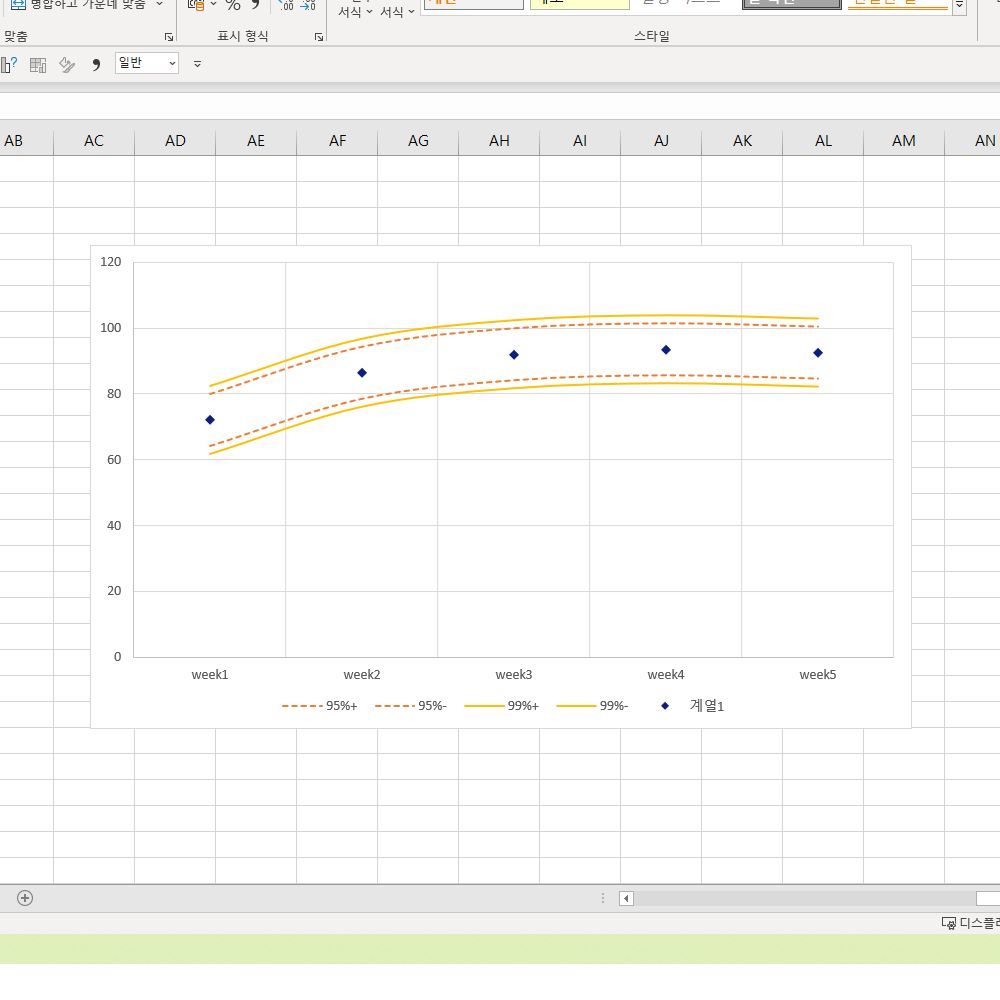Select column header AH
The height and width of the screenshot is (1000, 1000).
(x=499, y=141)
